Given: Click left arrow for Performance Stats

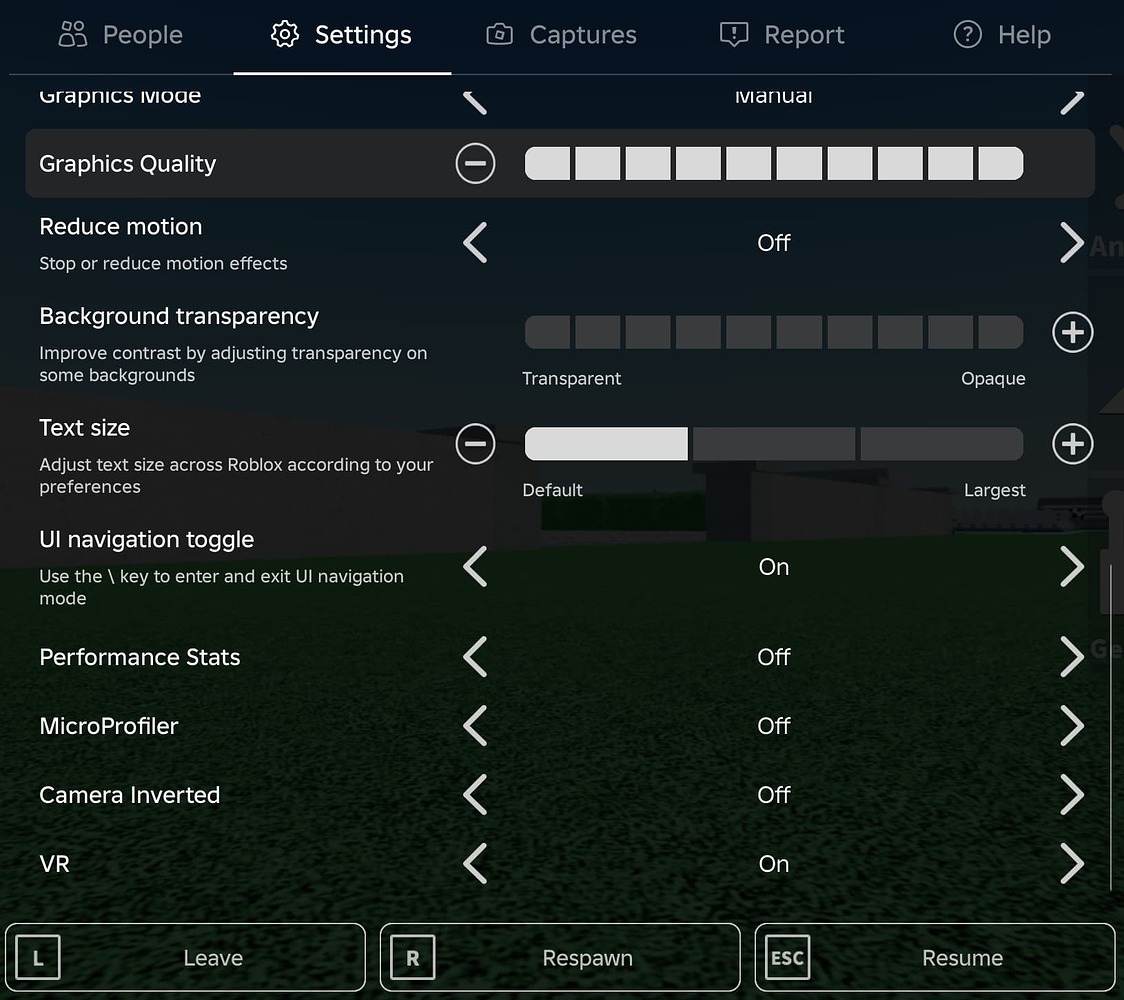Looking at the screenshot, I should (x=475, y=657).
